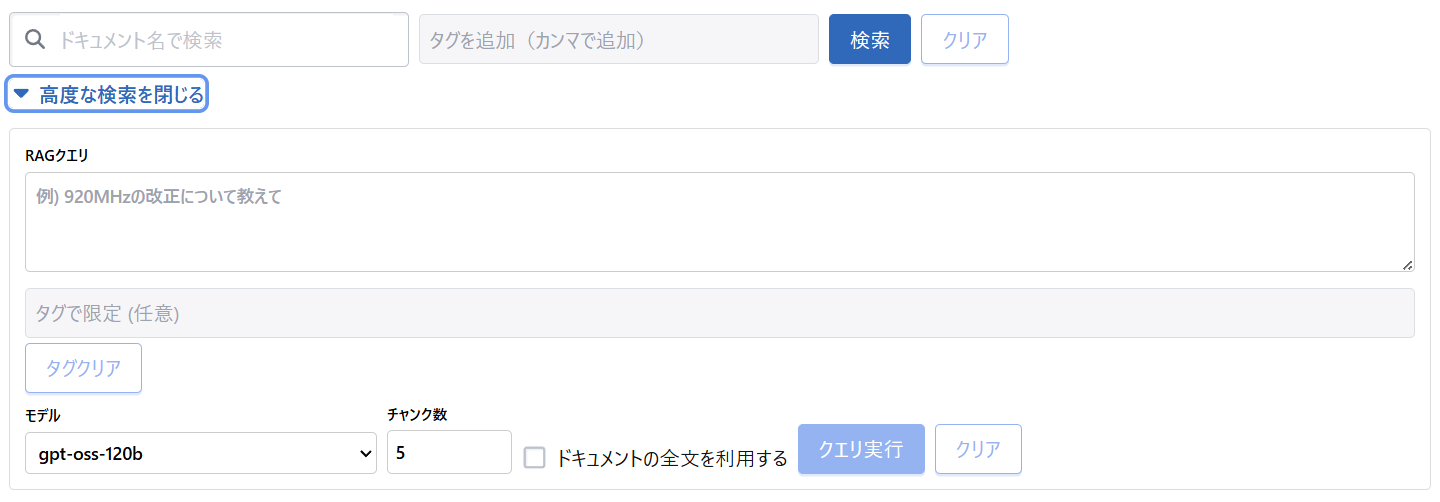Focus the タグを追加 (カンマで追加) field
The image size is (1440, 502).
click(619, 39)
